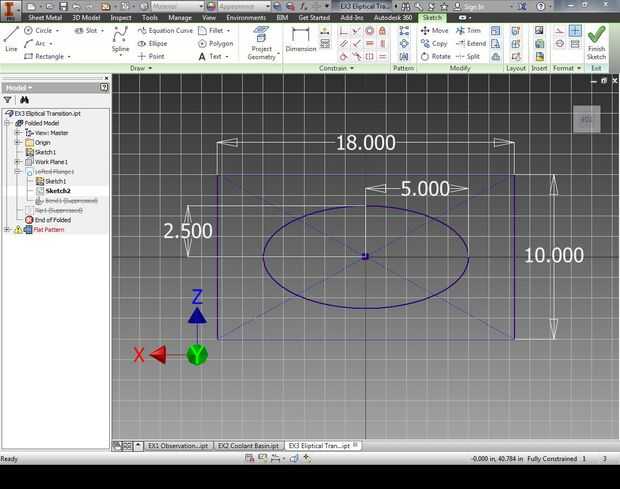The image size is (620, 489).
Task: Select End of Folded marker
Action: (48, 220)
